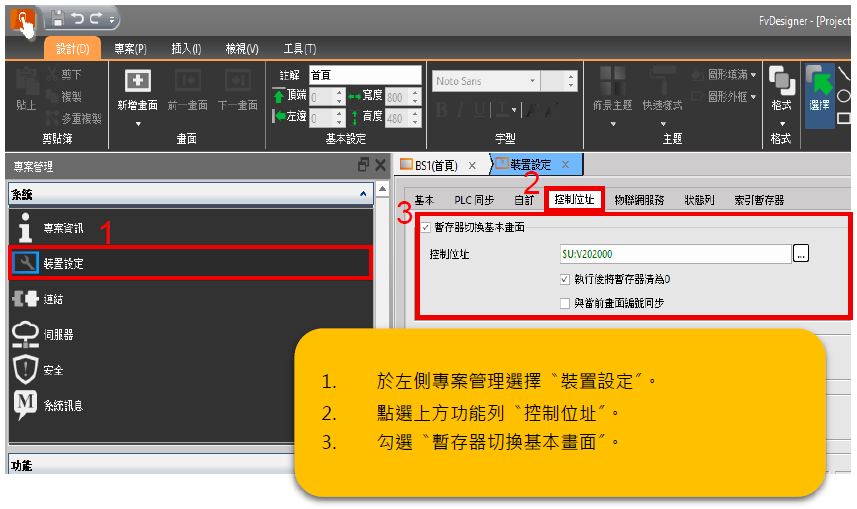This screenshot has height=509, width=857.
Task: Click the 控制位址 address input field
Action: [x=673, y=254]
